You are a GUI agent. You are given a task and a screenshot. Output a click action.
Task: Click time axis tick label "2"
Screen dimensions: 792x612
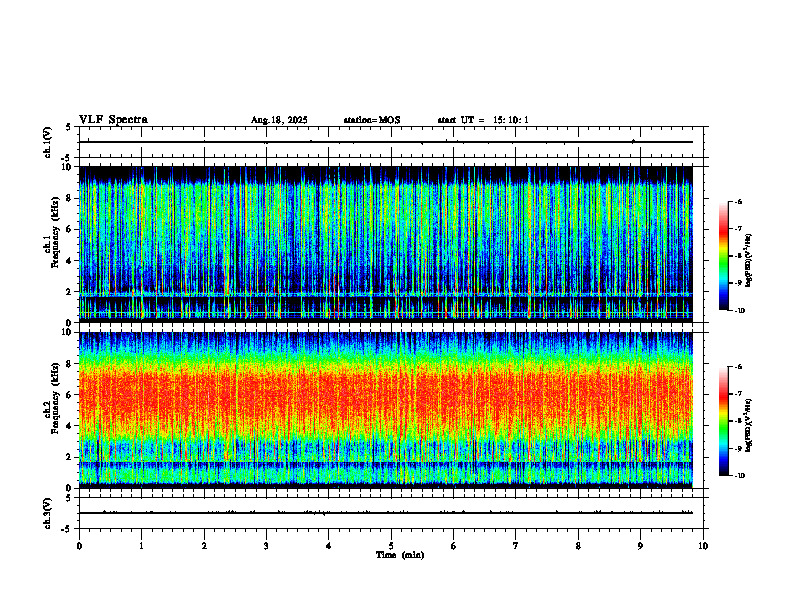[204, 546]
